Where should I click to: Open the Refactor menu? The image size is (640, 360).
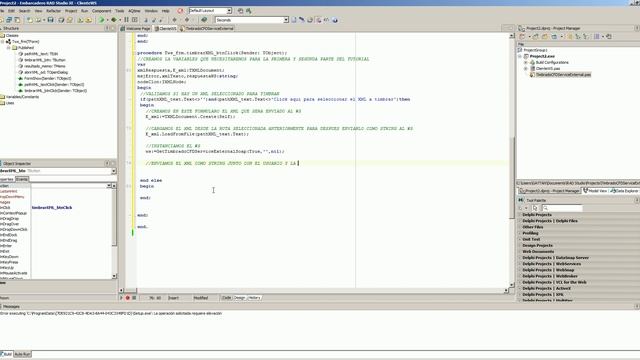[53, 11]
